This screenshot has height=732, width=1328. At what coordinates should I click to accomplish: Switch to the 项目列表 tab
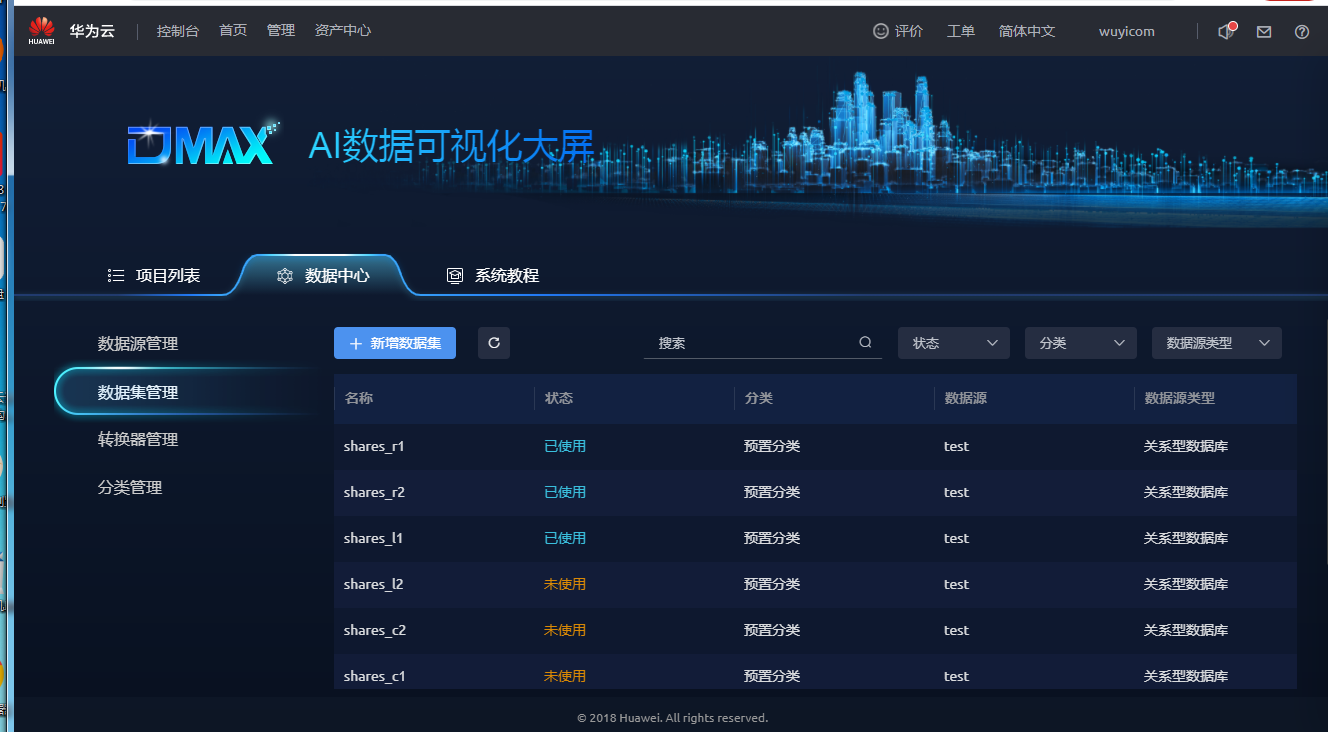tap(154, 276)
